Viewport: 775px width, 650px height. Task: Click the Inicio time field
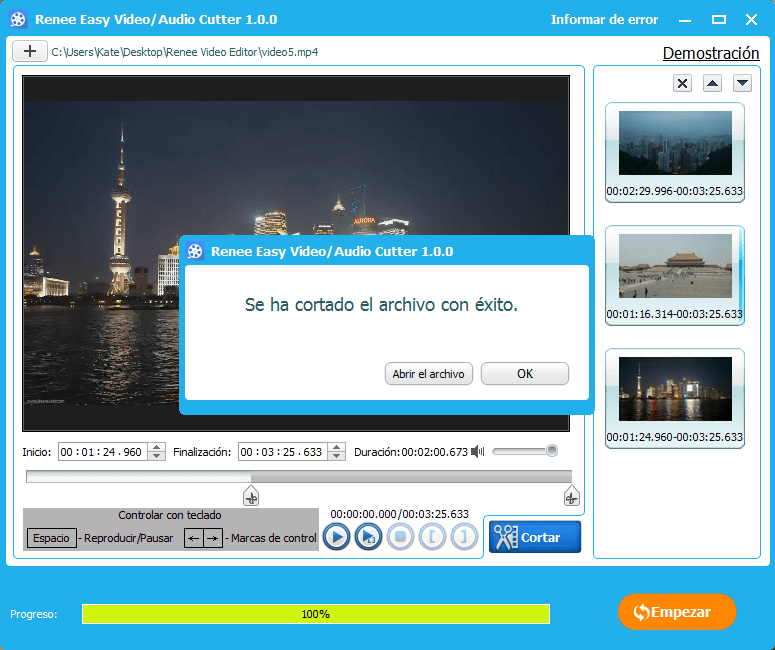[x=103, y=452]
